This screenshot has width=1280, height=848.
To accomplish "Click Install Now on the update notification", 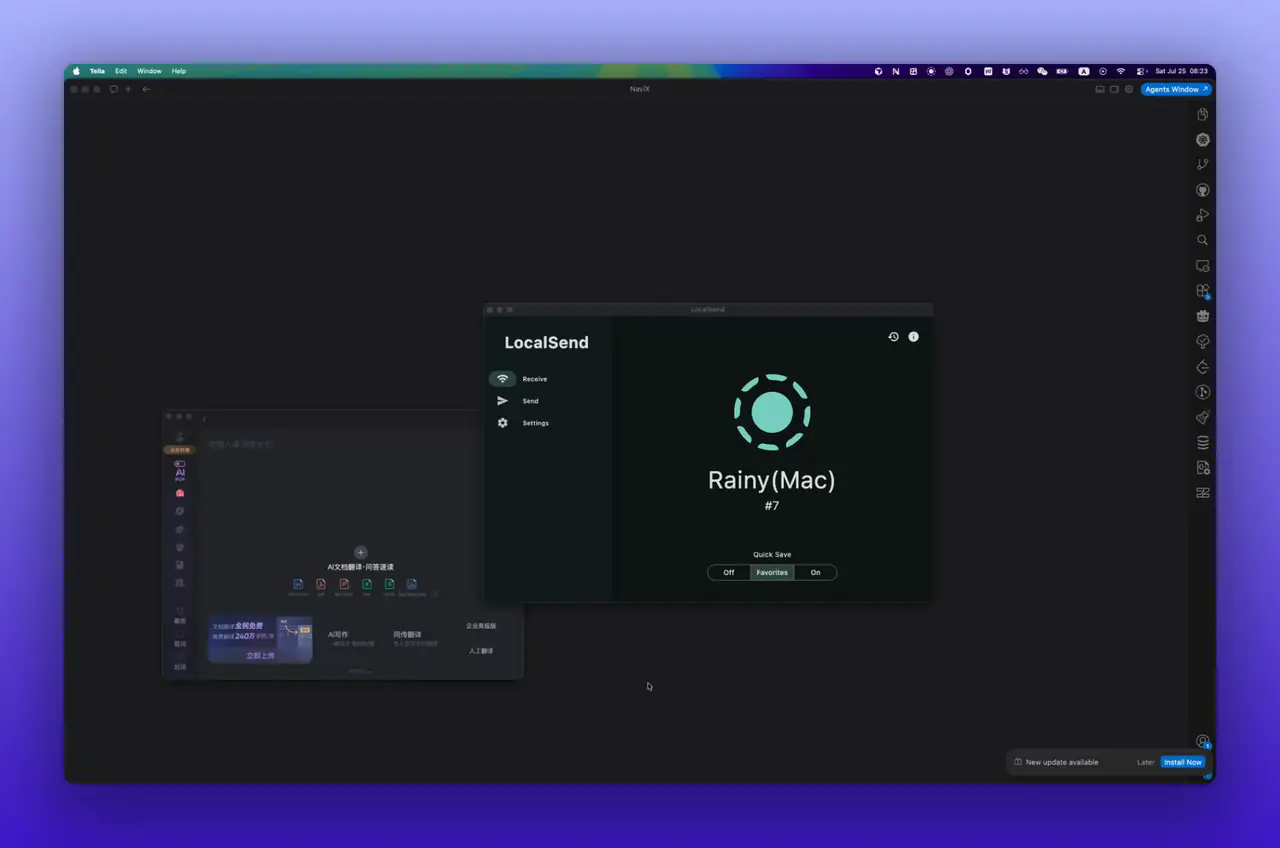I will pos(1182,762).
